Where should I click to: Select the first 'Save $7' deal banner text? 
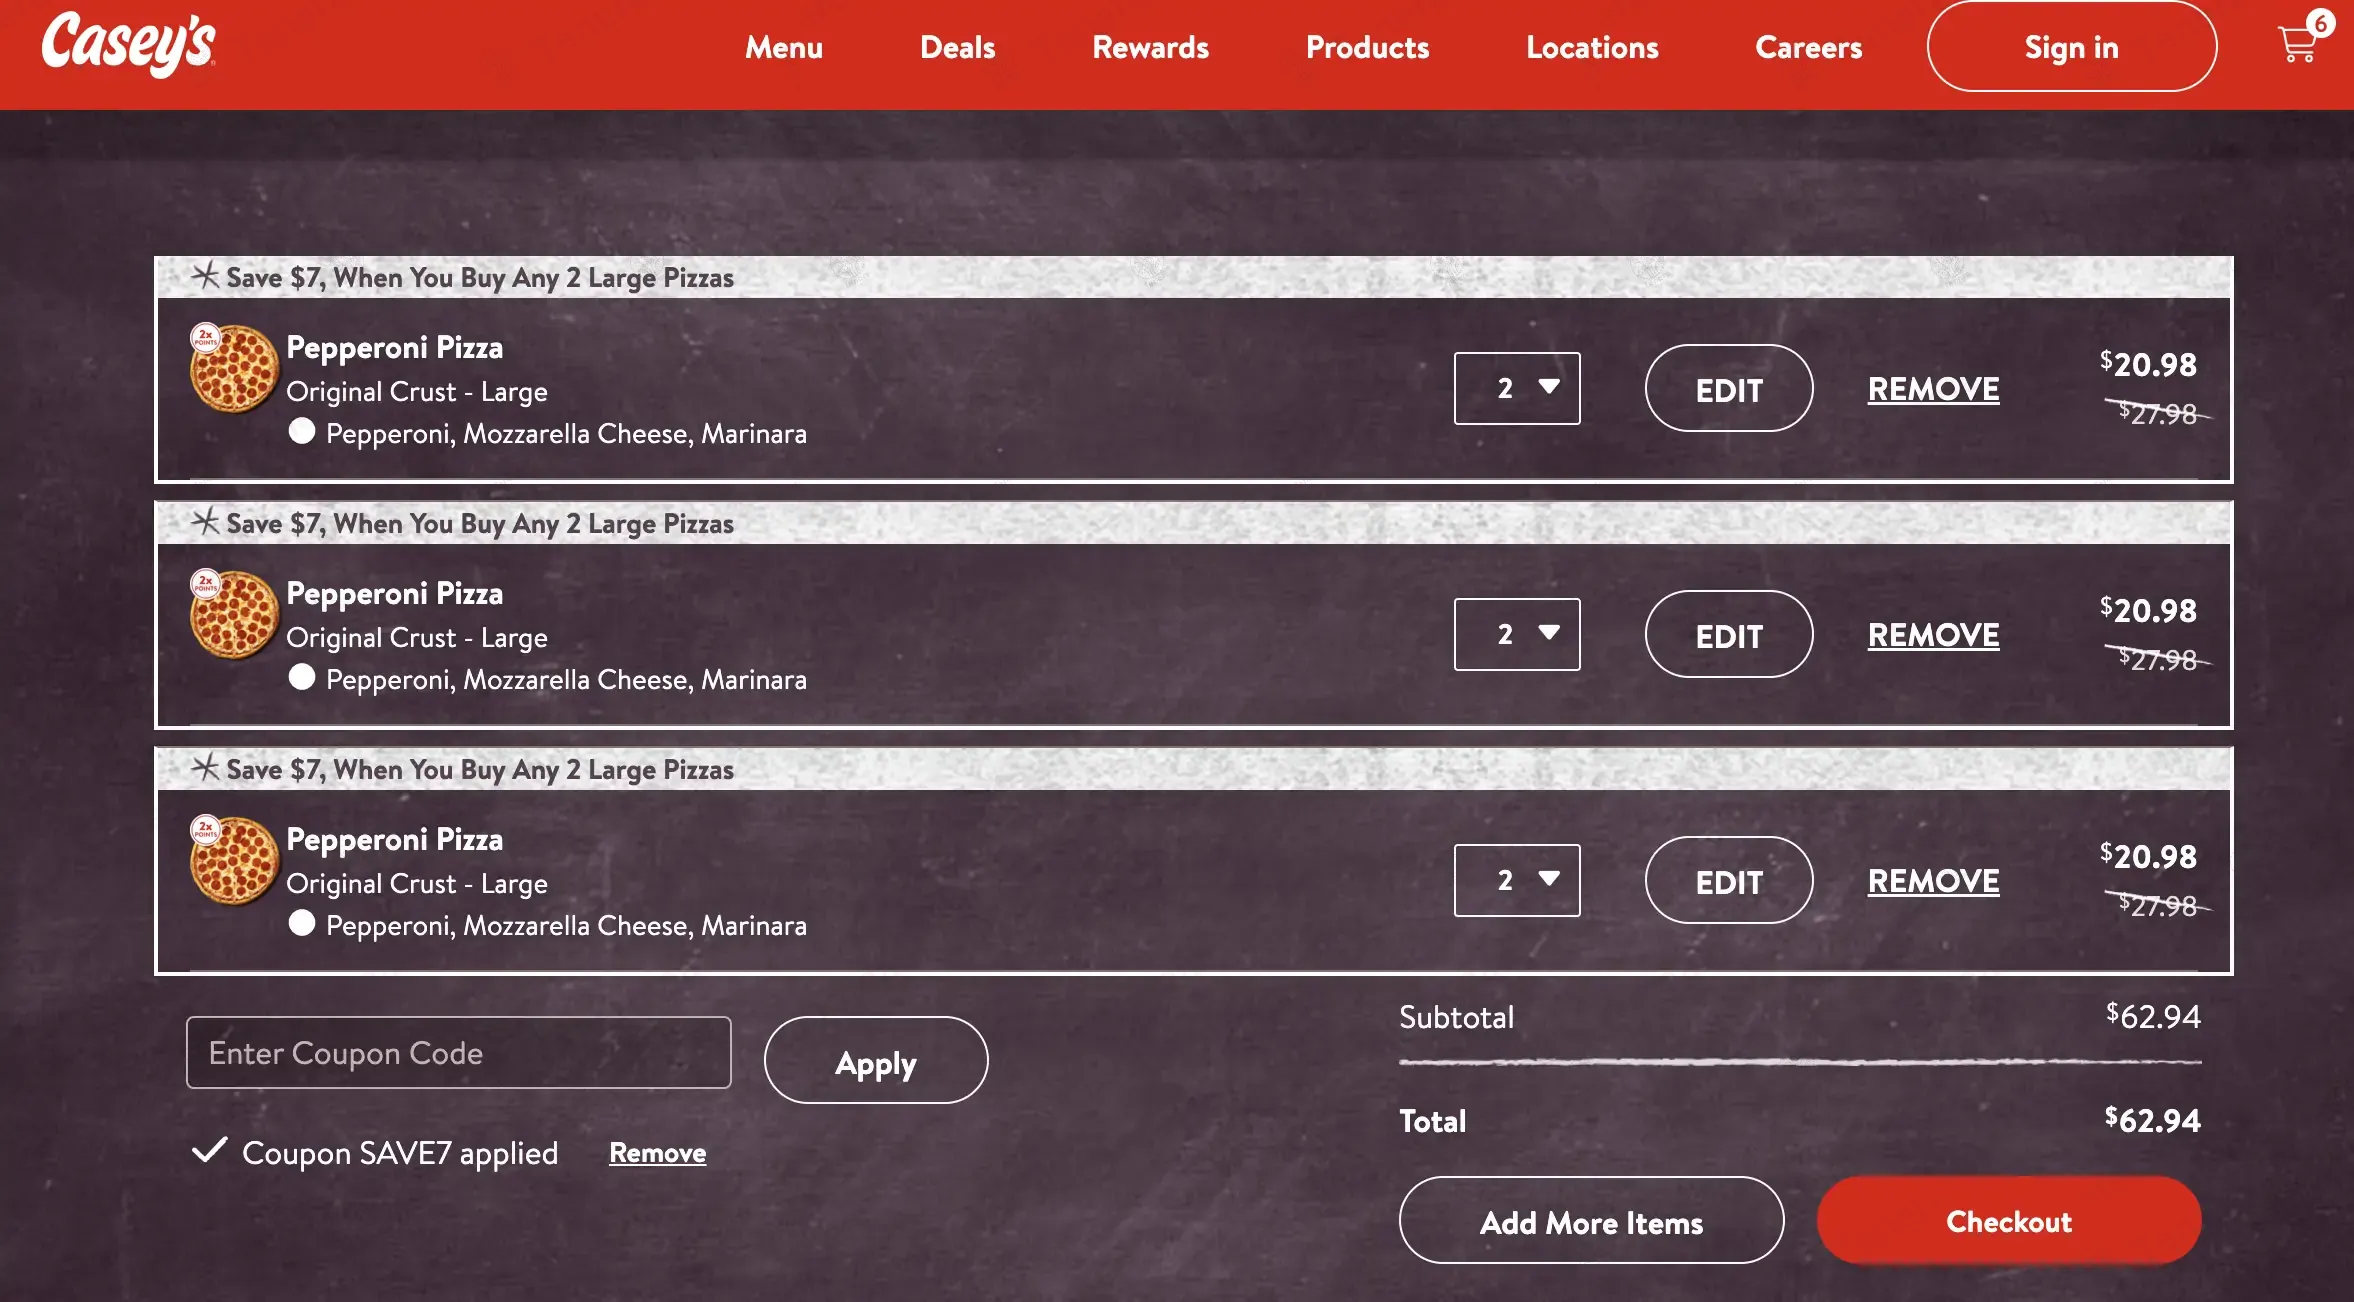coord(480,278)
